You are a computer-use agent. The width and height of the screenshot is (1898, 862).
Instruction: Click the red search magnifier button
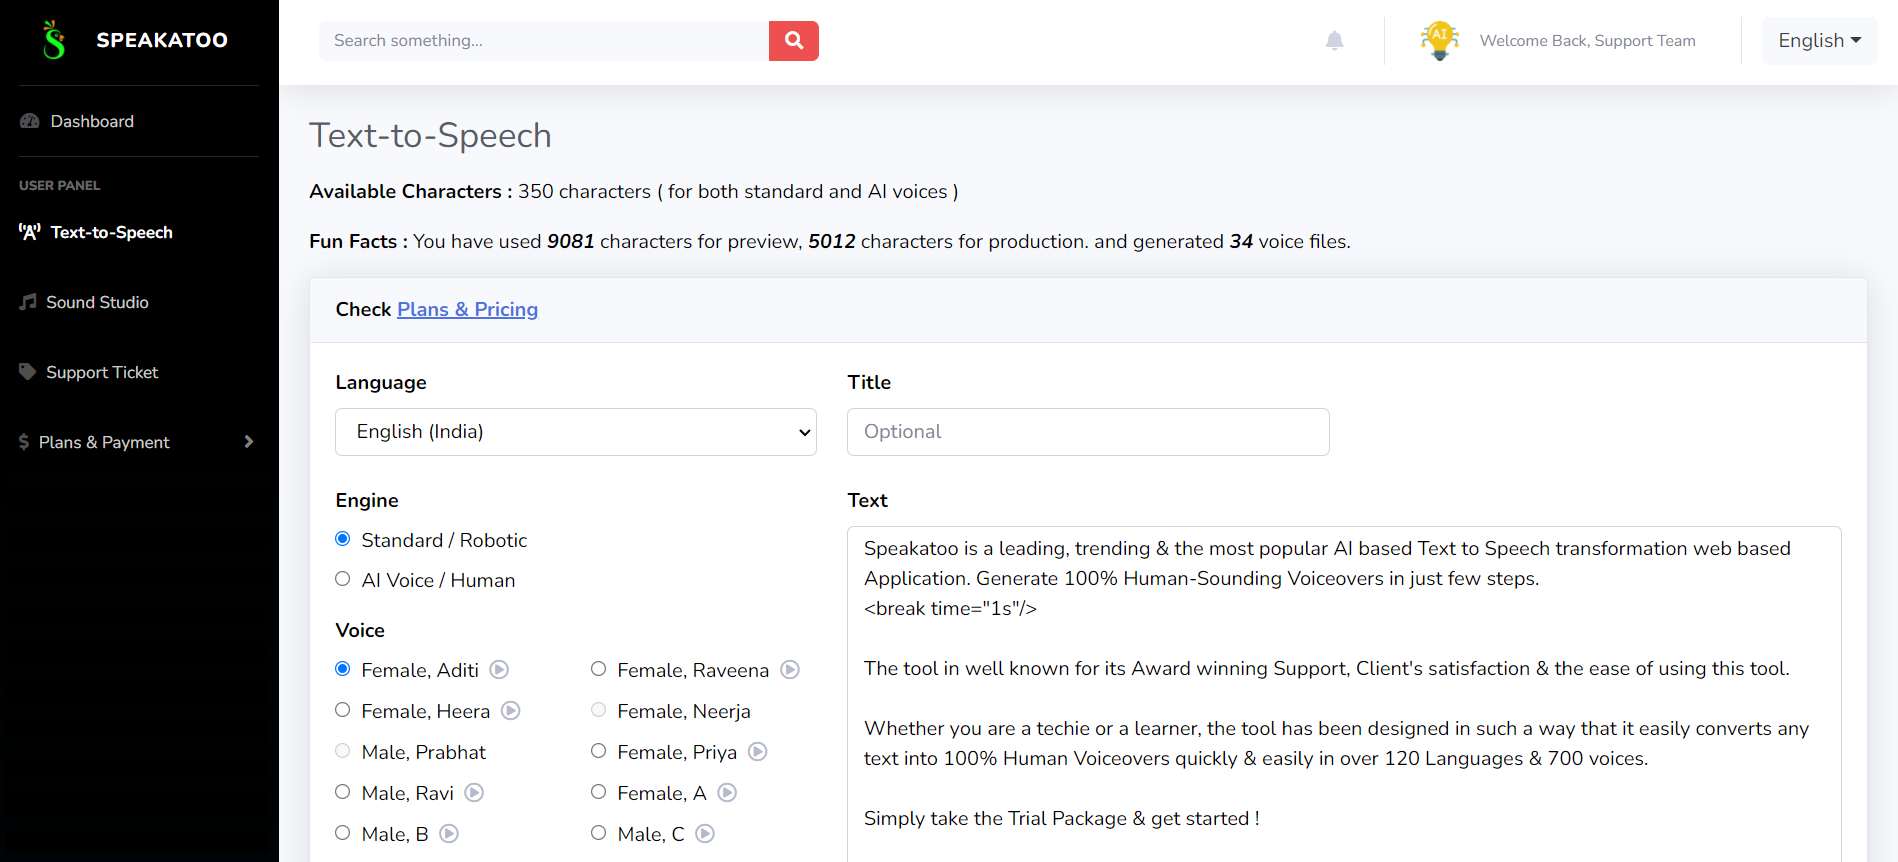pyautogui.click(x=794, y=41)
